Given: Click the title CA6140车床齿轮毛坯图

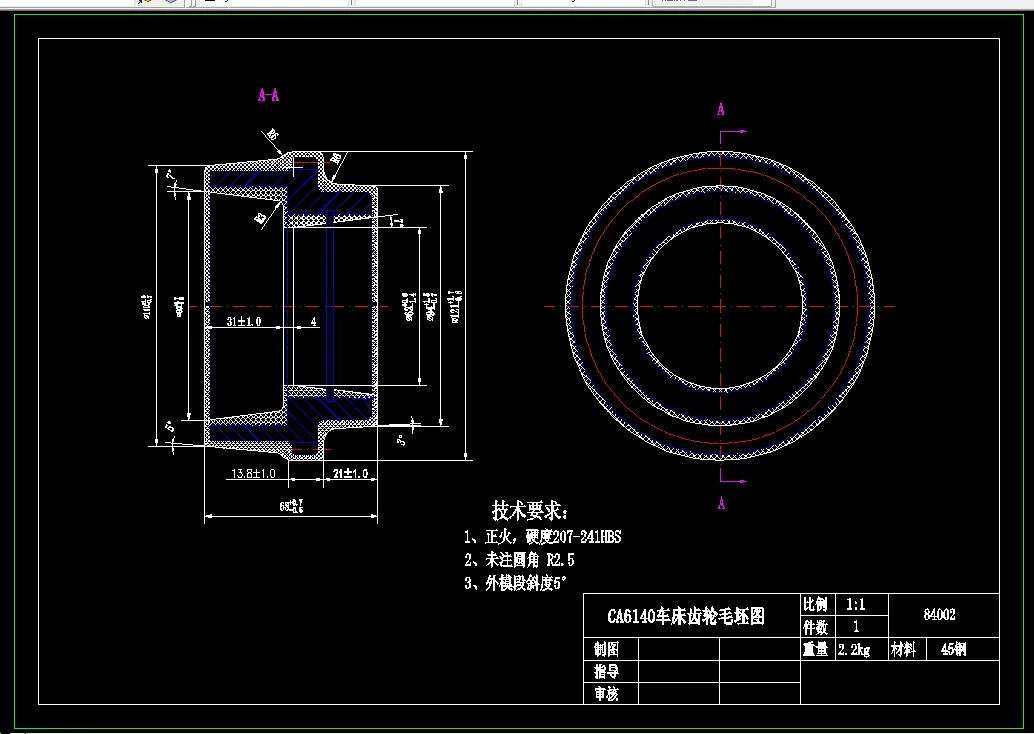Looking at the screenshot, I should pos(686,616).
